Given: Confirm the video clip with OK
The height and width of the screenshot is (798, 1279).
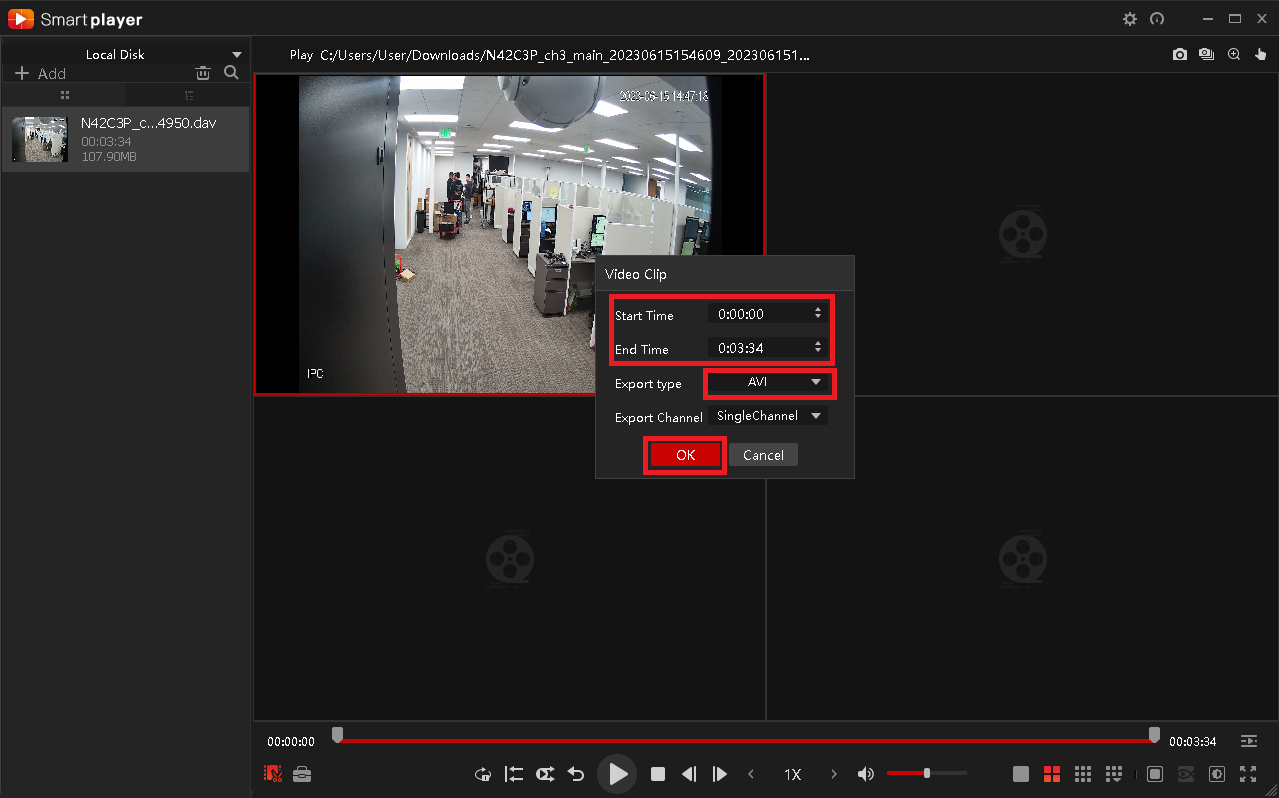Looking at the screenshot, I should coord(685,455).
